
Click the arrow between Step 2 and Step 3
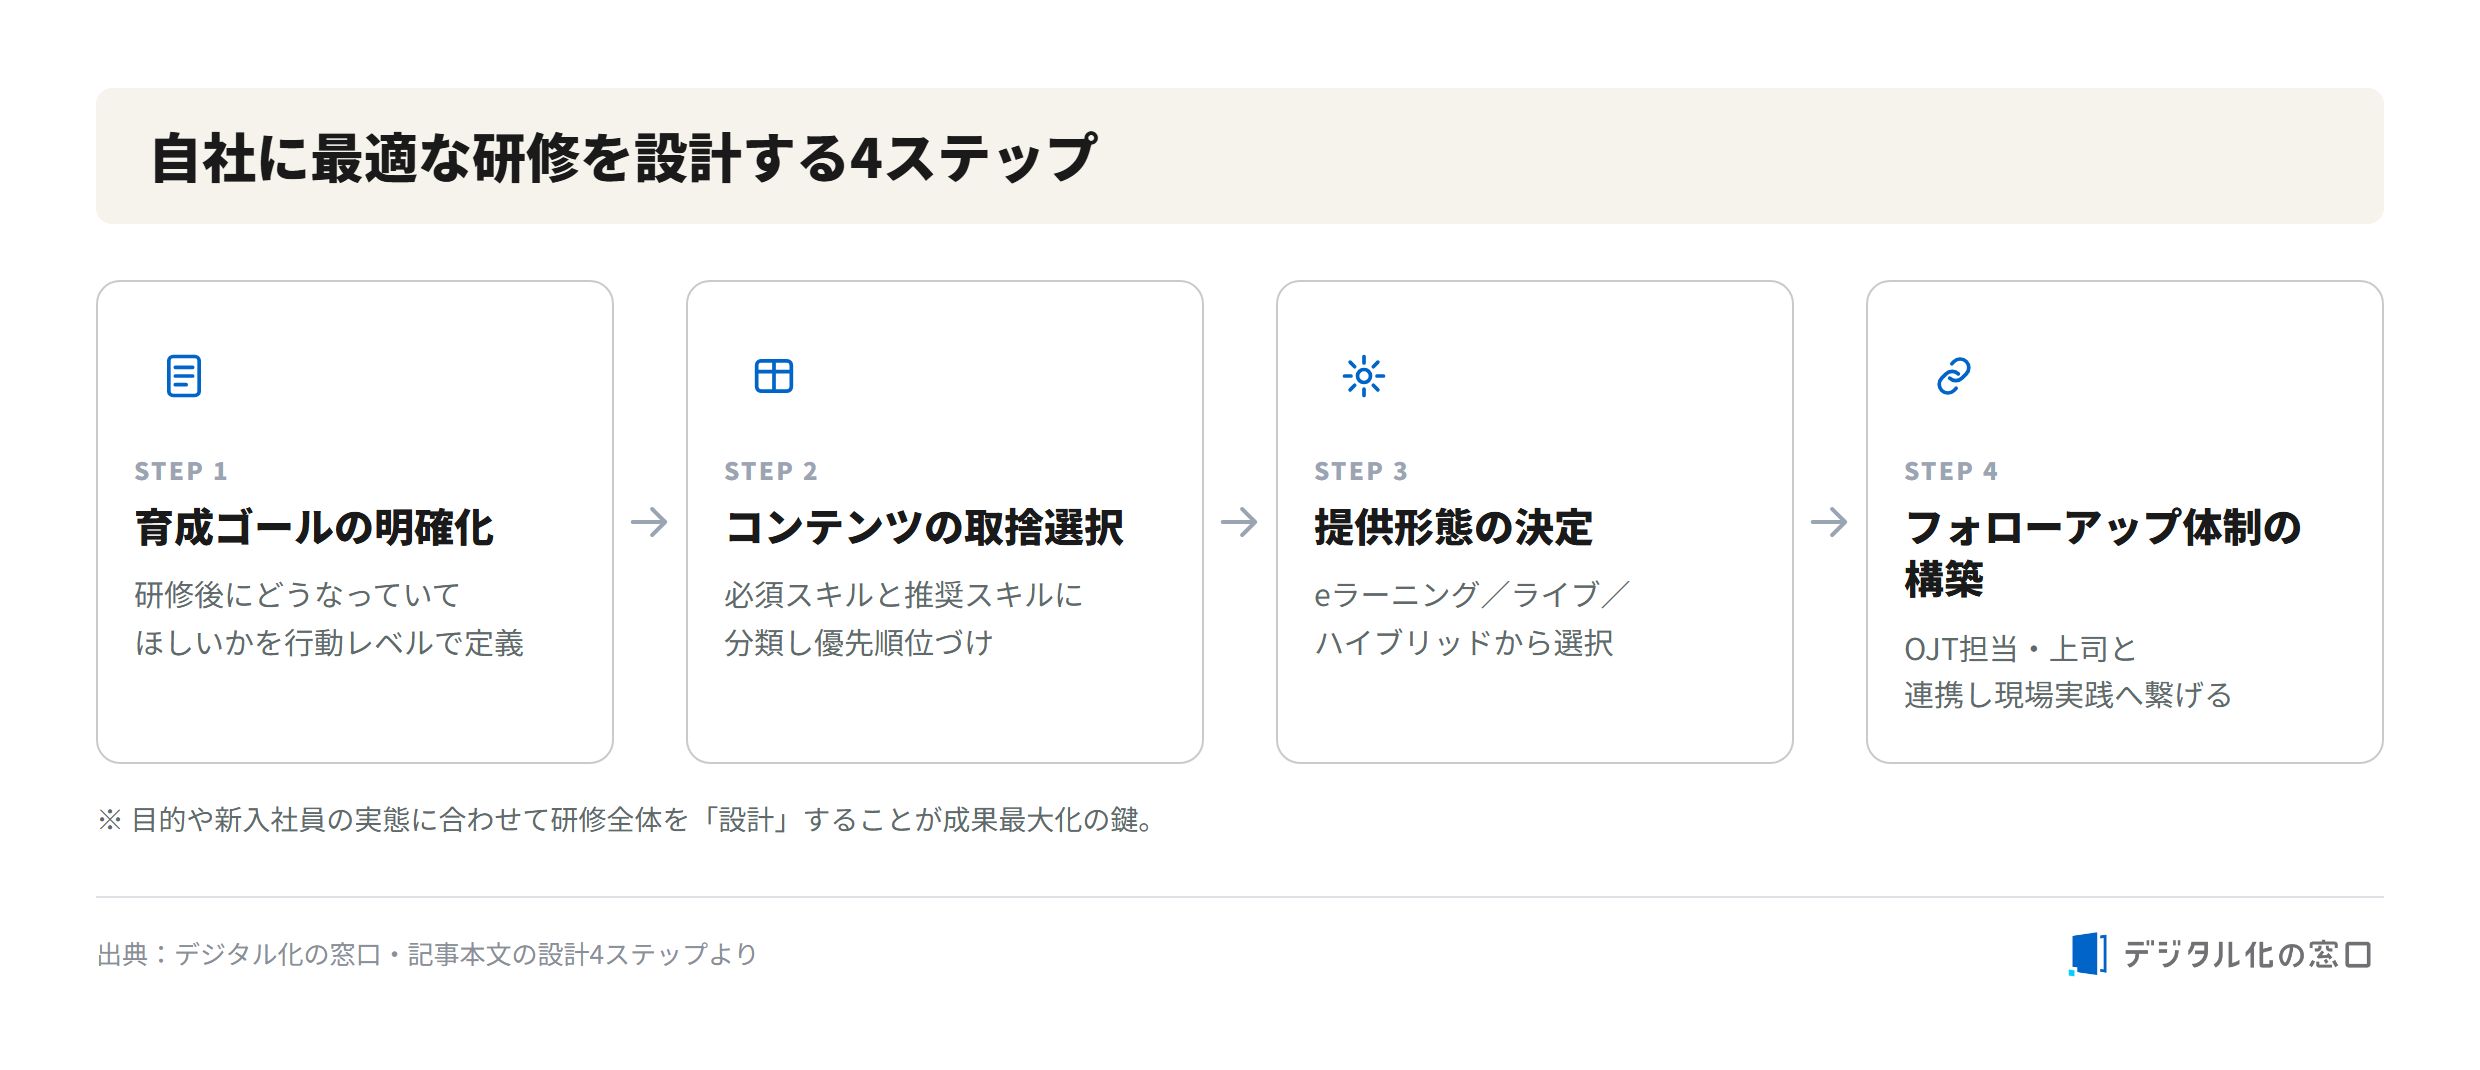(1240, 521)
